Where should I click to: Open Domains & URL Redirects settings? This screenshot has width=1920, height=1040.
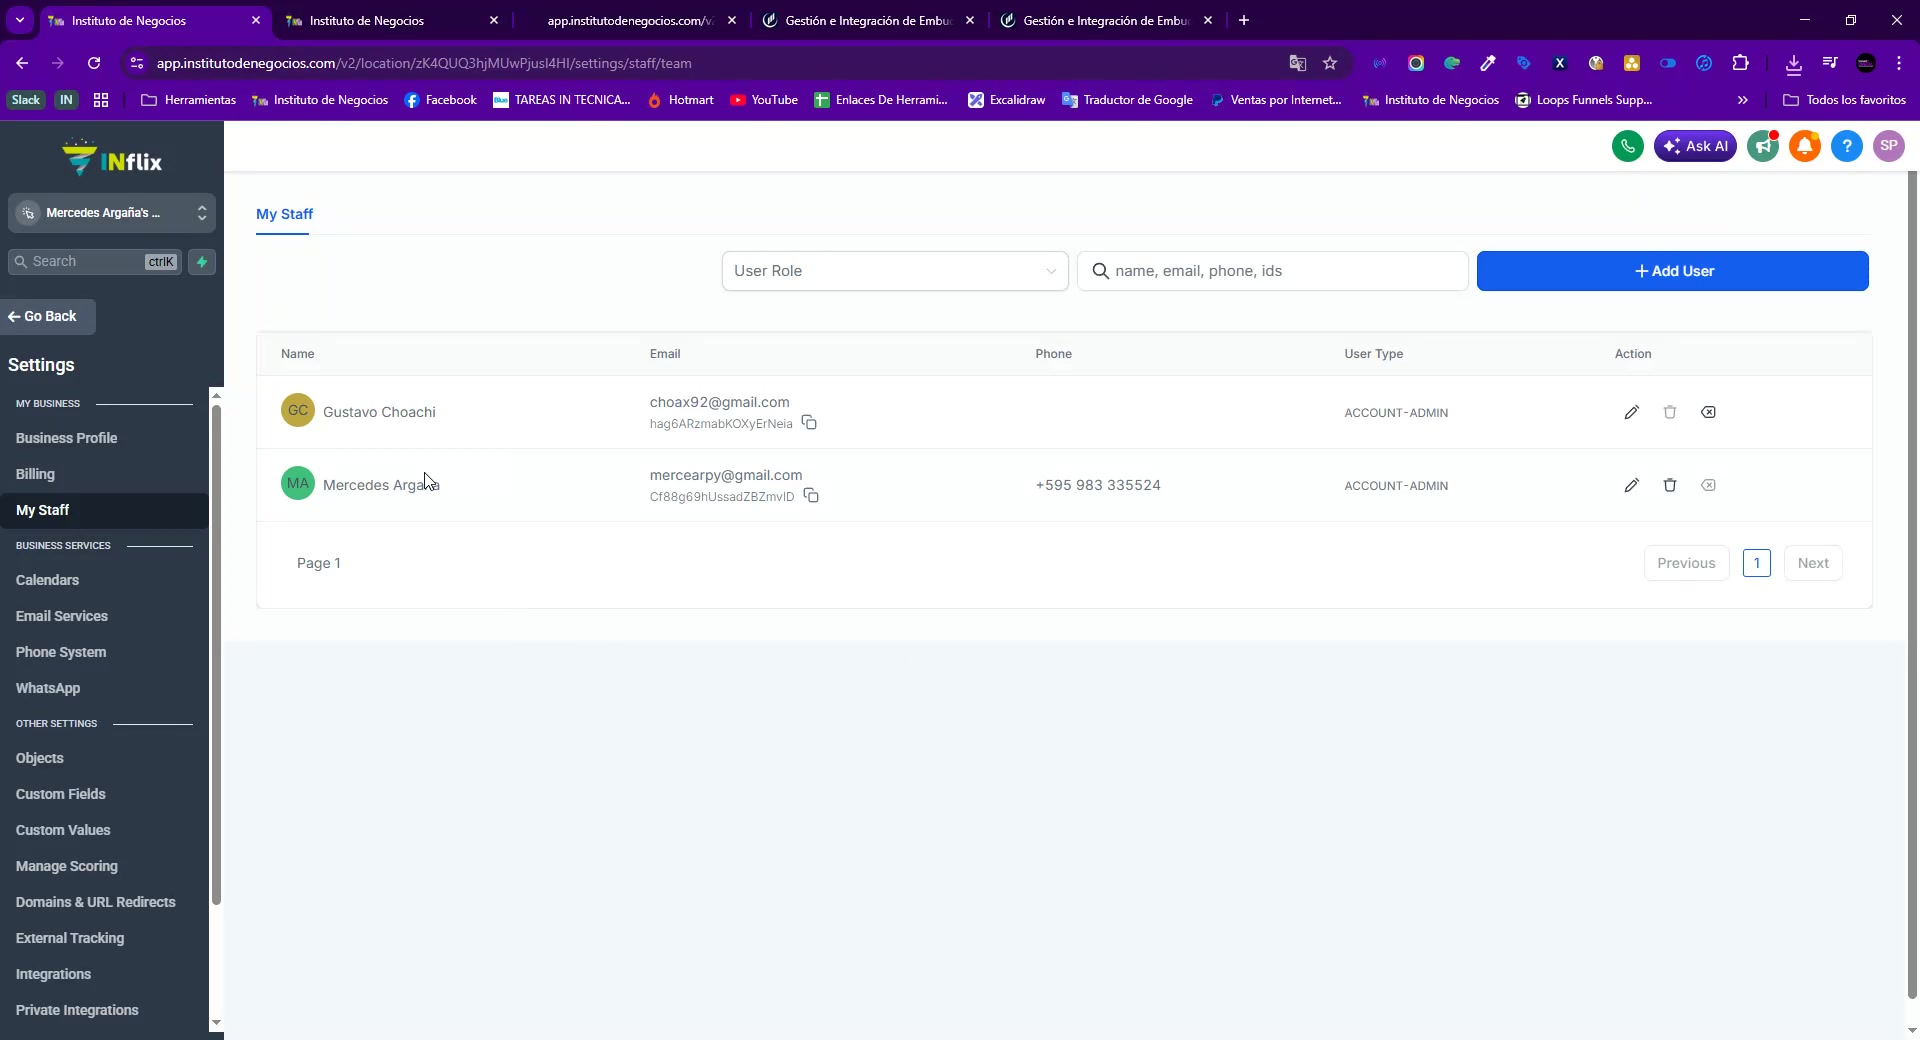point(95,902)
